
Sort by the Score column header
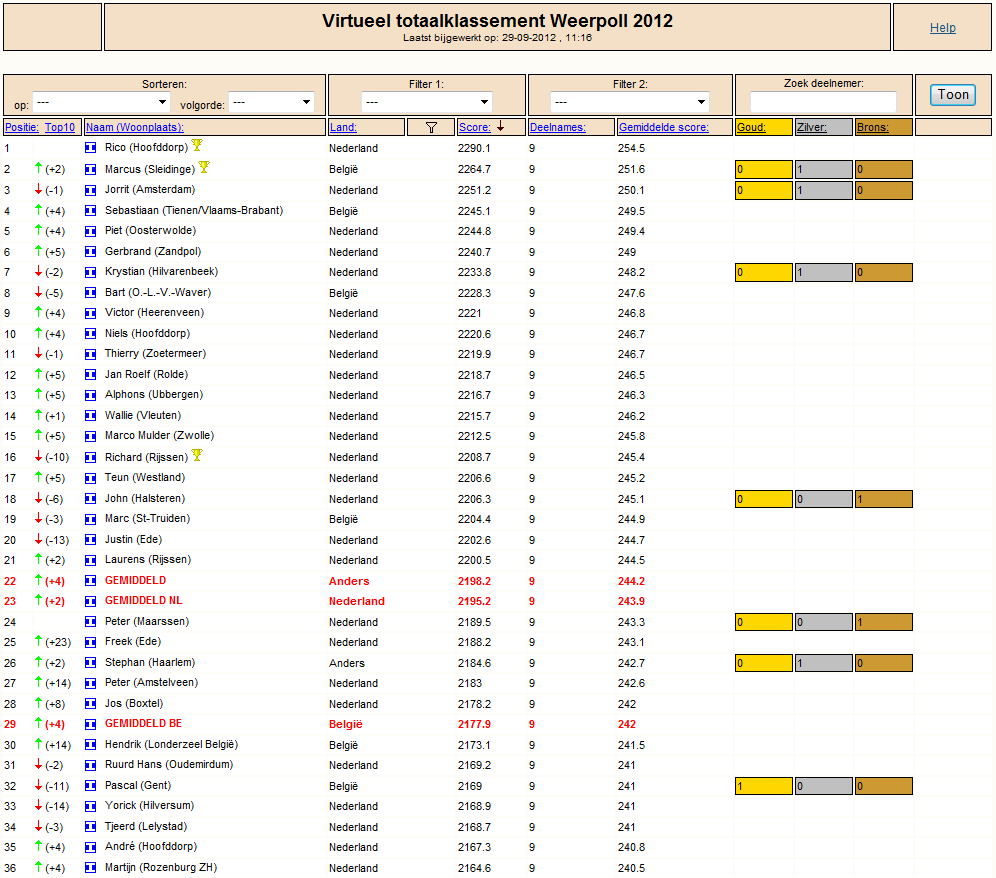coord(474,127)
